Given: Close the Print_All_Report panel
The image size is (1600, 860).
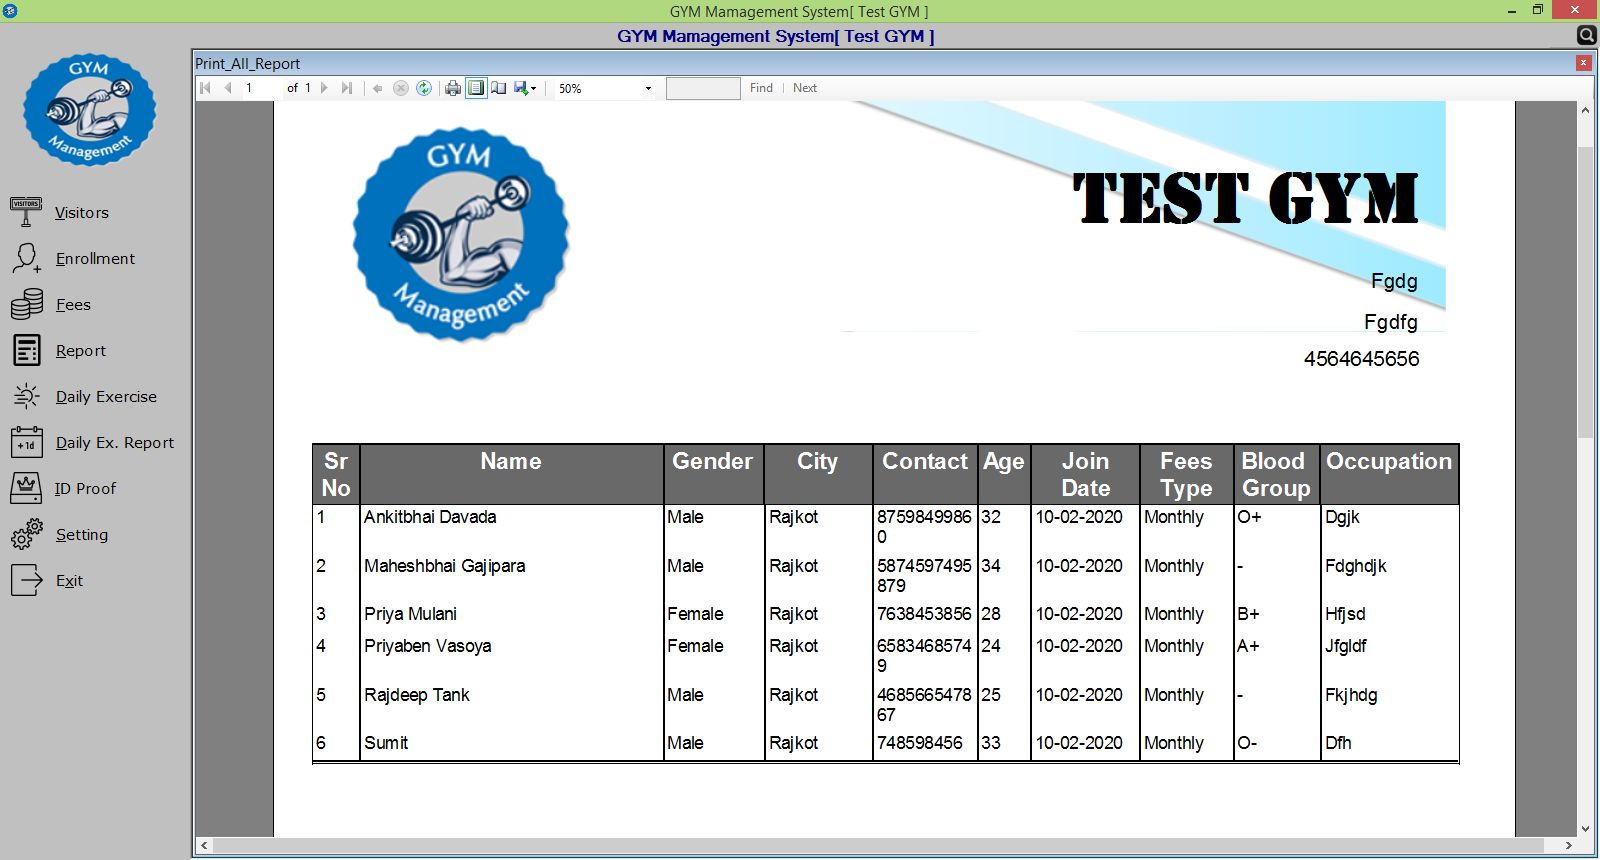Looking at the screenshot, I should coord(1583,63).
